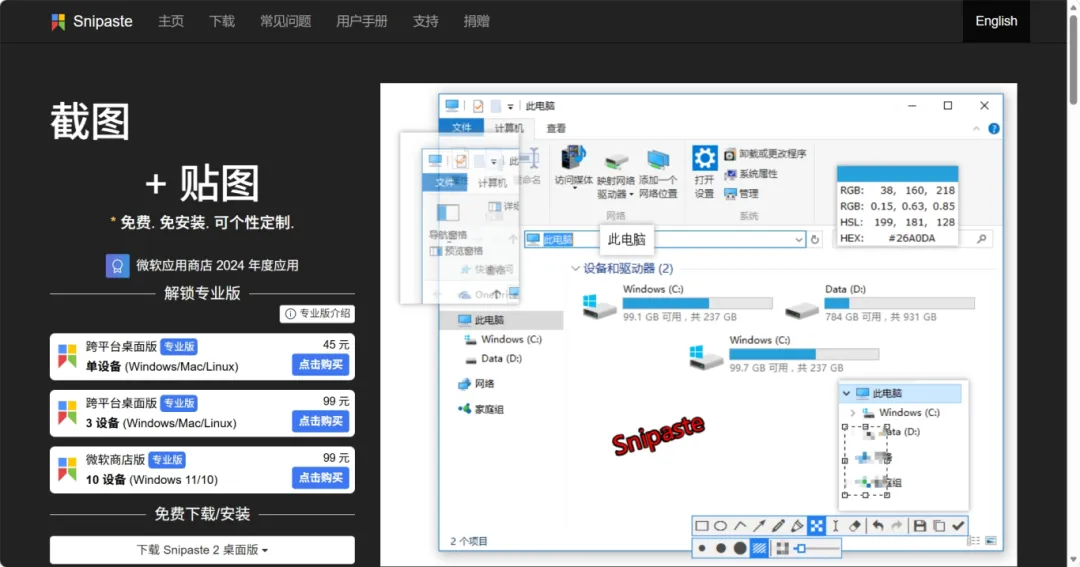Select the Eraser tool in the demo toolbar
The width and height of the screenshot is (1080, 567).
(x=855, y=526)
